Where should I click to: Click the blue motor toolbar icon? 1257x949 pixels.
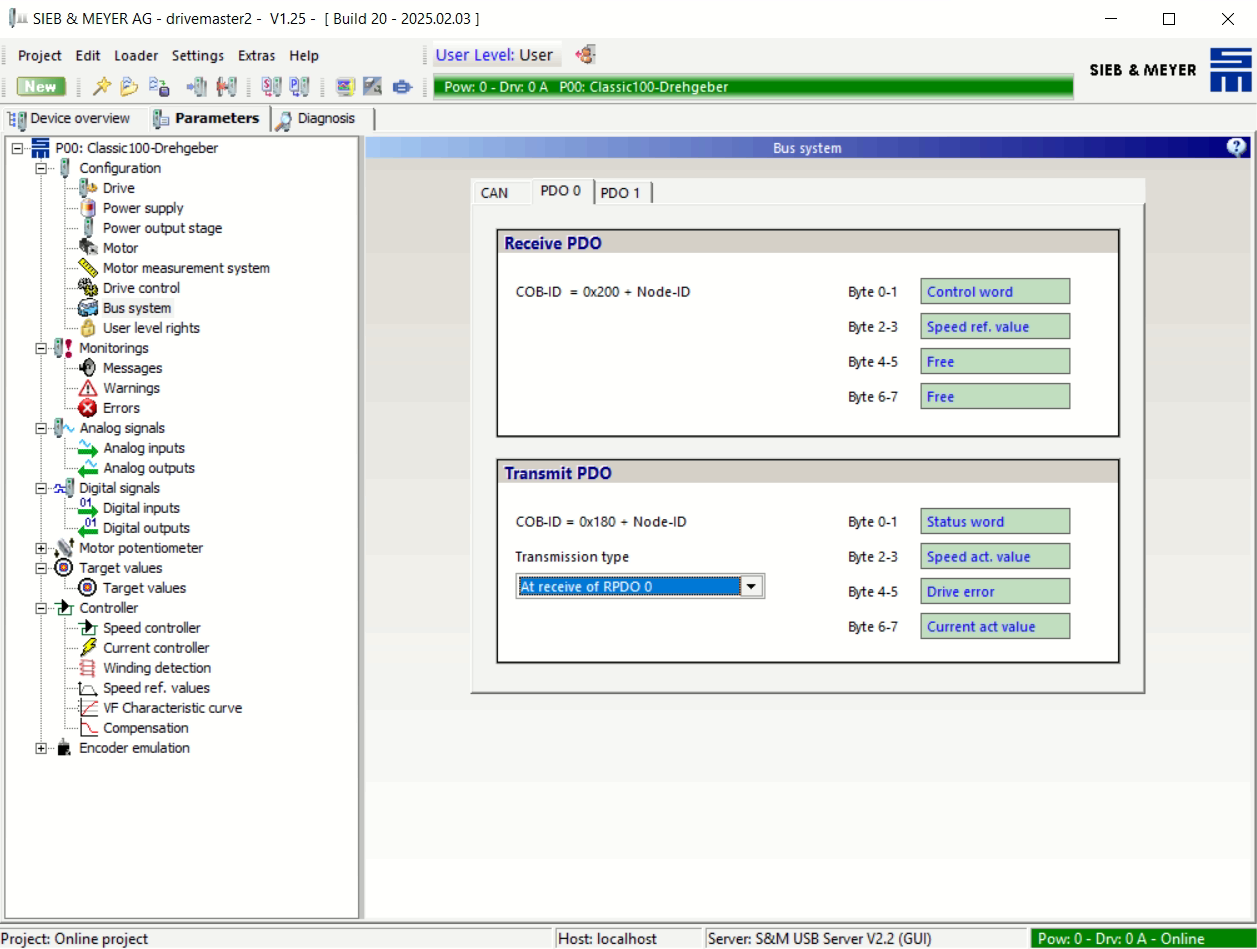402,87
